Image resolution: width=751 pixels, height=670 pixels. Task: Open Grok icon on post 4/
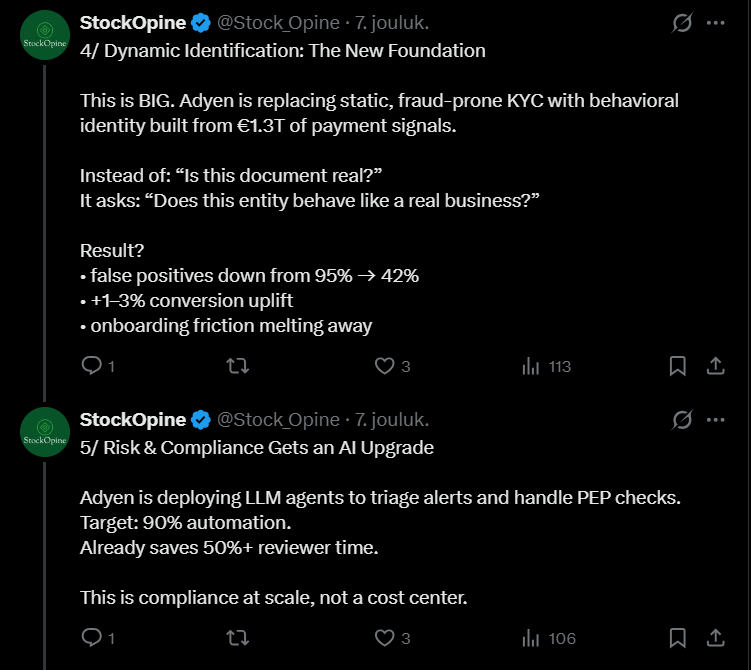[x=682, y=22]
